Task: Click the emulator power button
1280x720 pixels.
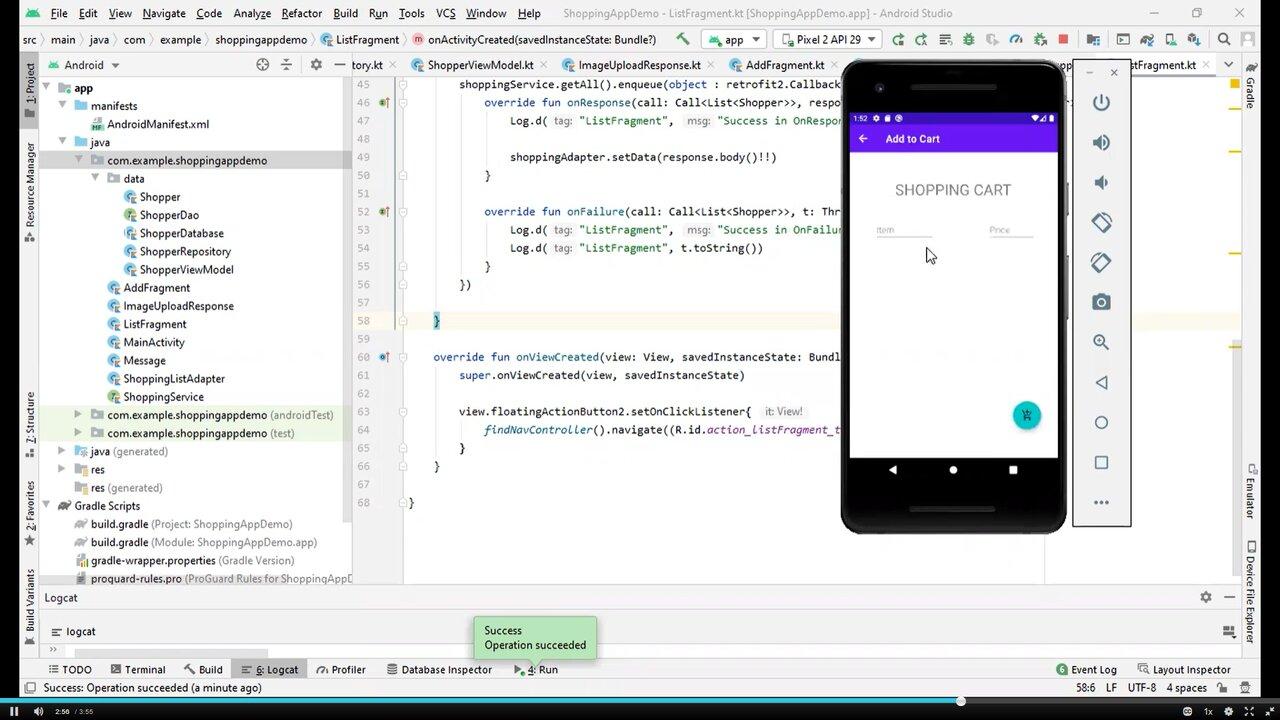Action: [x=1101, y=103]
